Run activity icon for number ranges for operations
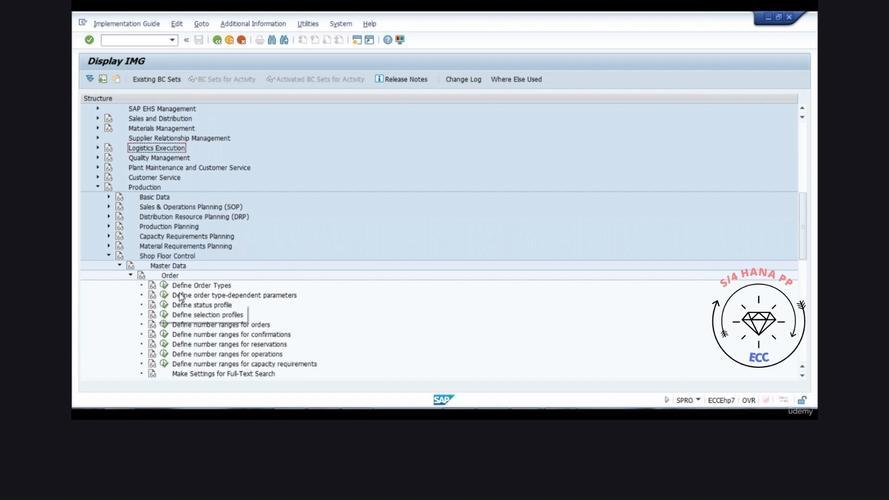 [164, 354]
